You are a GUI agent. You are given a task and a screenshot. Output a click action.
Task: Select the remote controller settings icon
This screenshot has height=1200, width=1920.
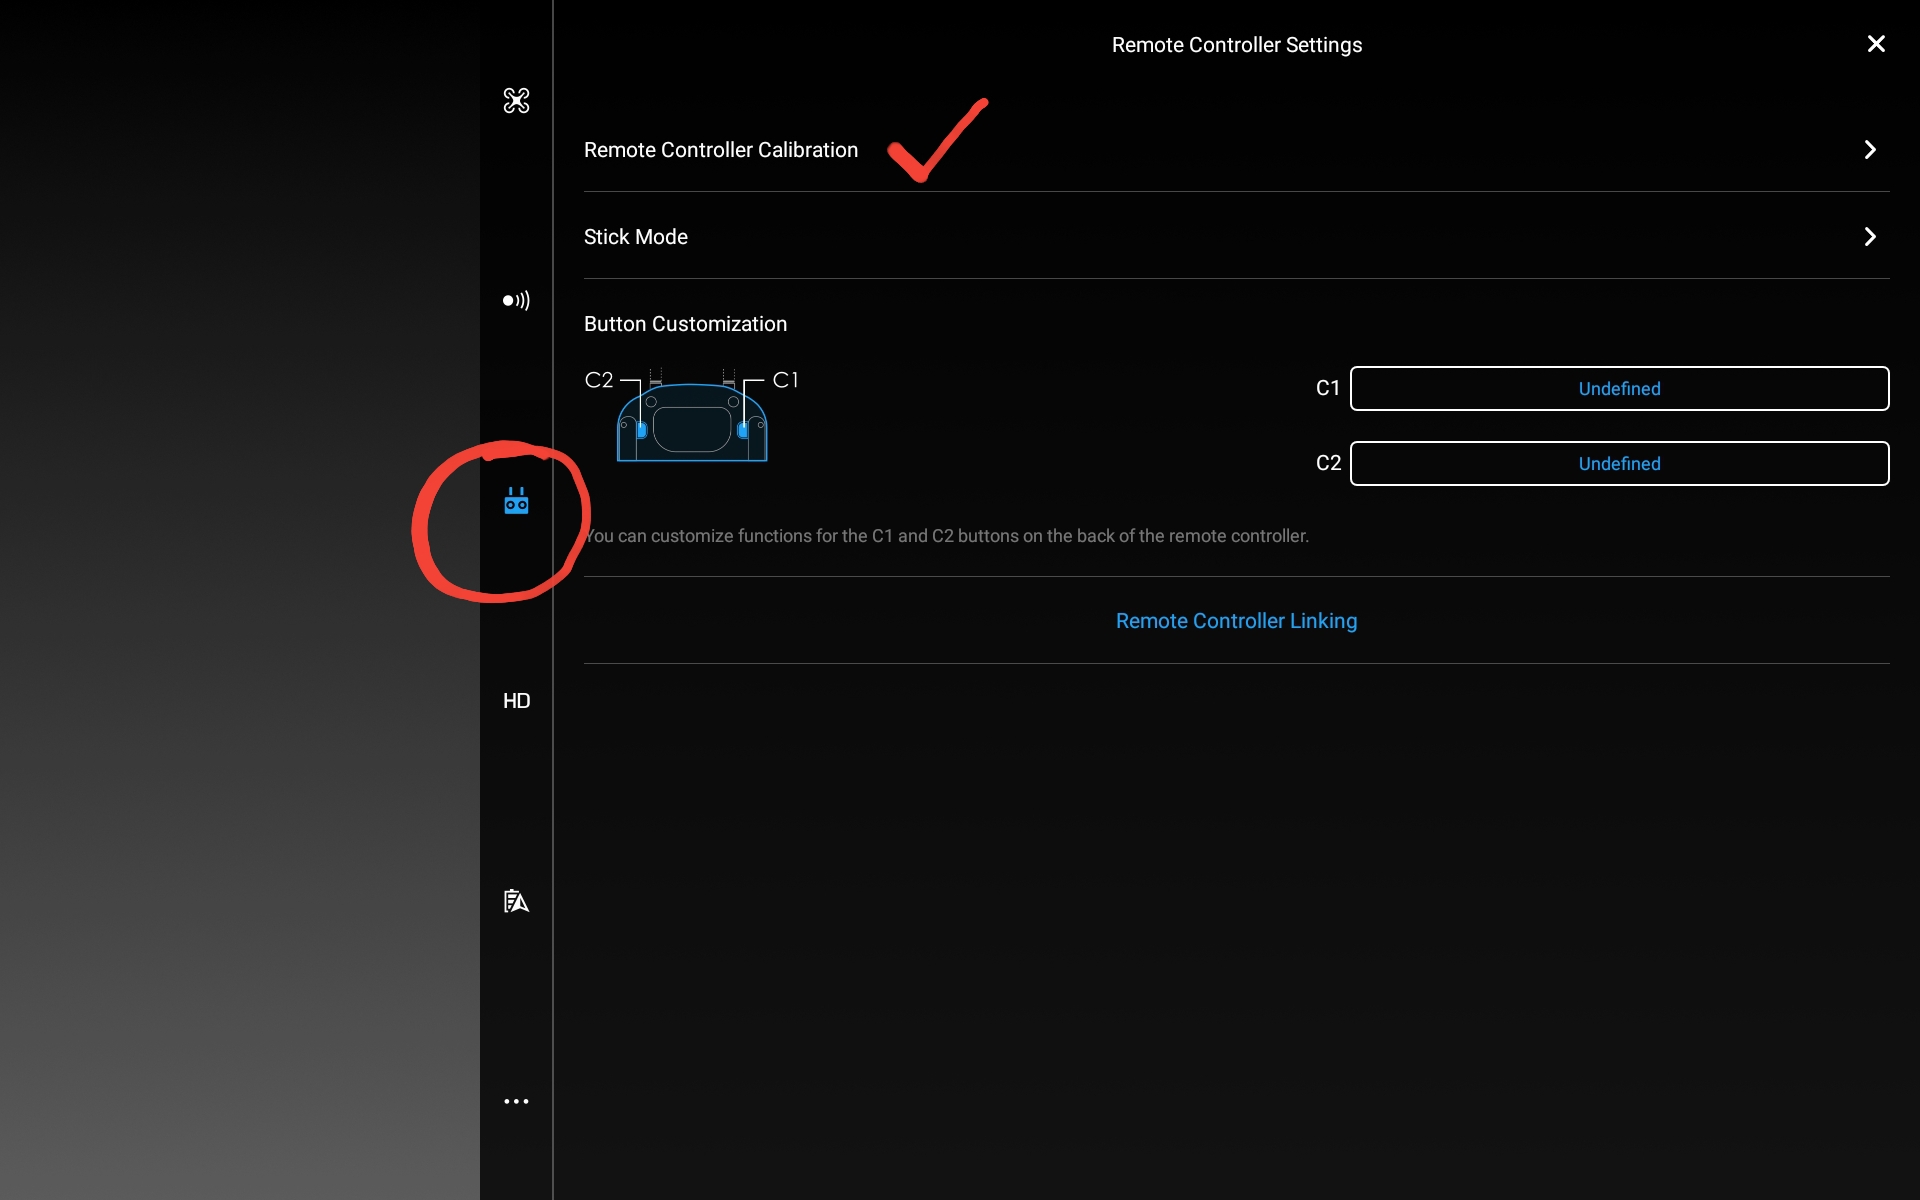(x=516, y=500)
